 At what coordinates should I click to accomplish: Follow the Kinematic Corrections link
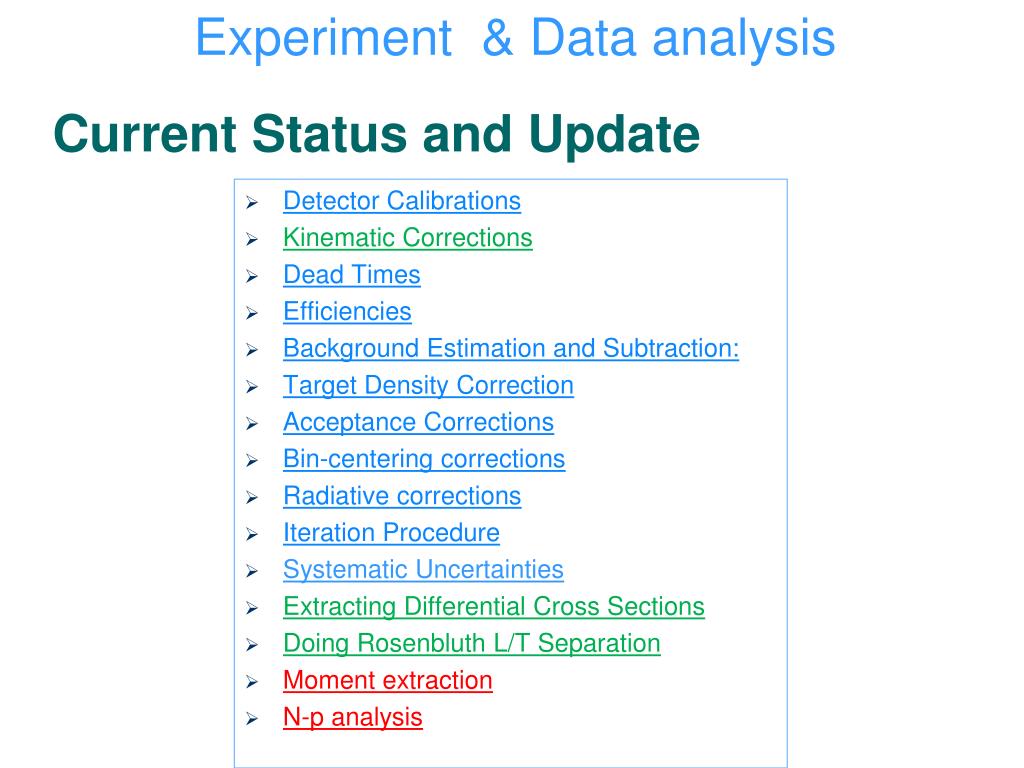click(408, 238)
